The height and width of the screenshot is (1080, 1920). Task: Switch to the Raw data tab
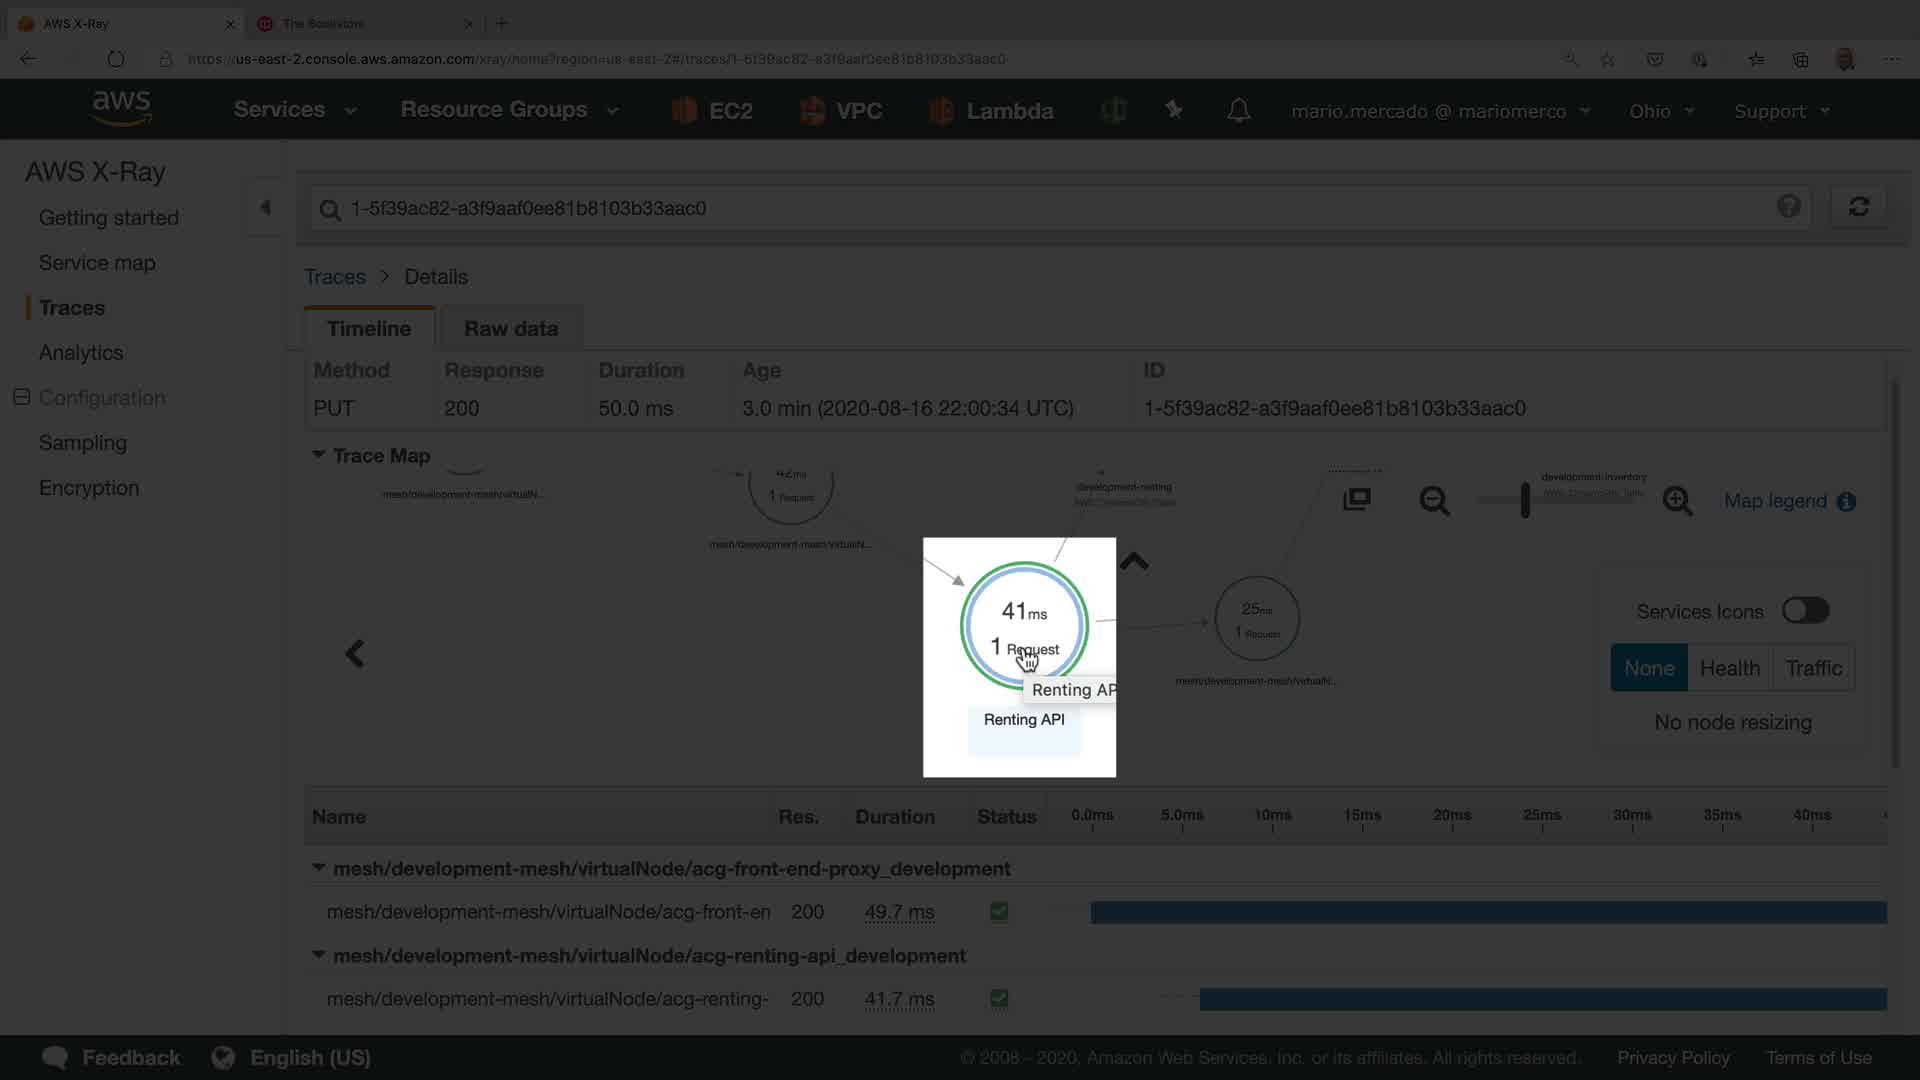pyautogui.click(x=510, y=329)
